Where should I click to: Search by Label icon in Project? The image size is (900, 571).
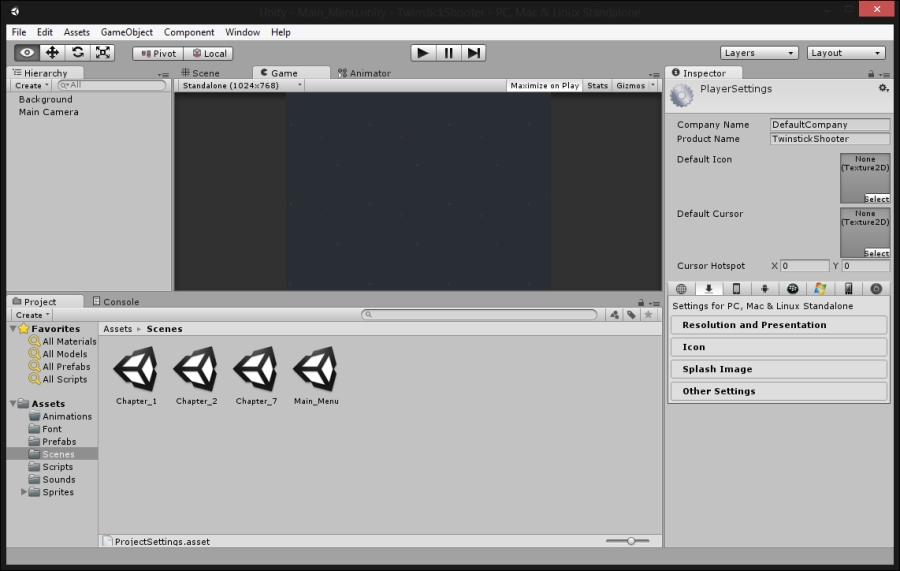click(x=631, y=314)
